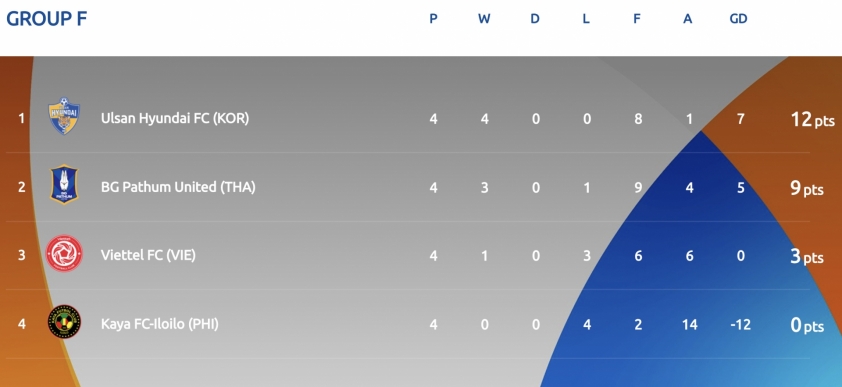This screenshot has width=842, height=387.
Task: Click the W column header
Action: [x=484, y=19]
